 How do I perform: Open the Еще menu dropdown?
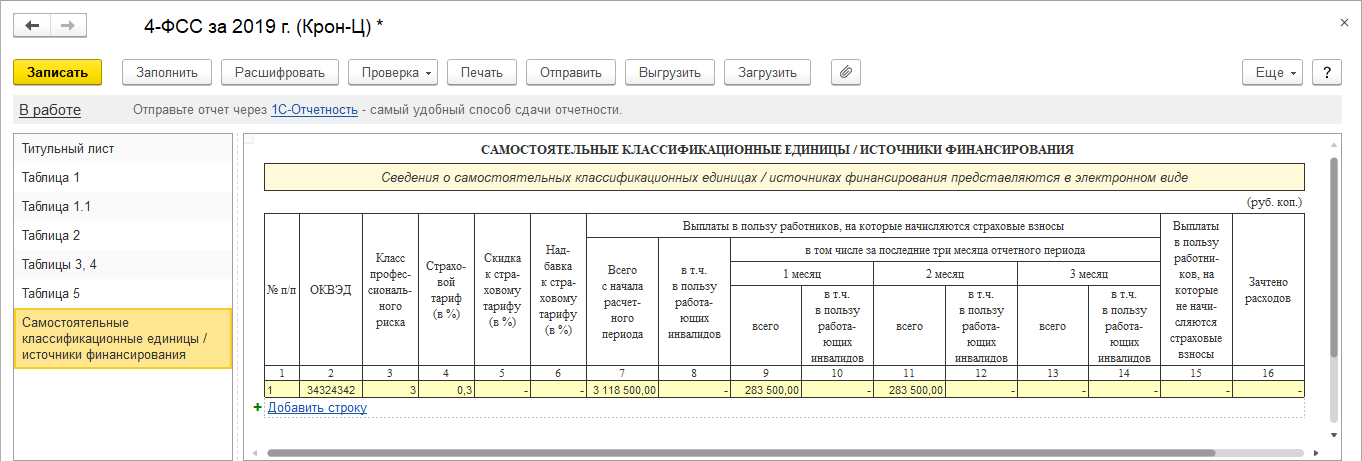1272,72
